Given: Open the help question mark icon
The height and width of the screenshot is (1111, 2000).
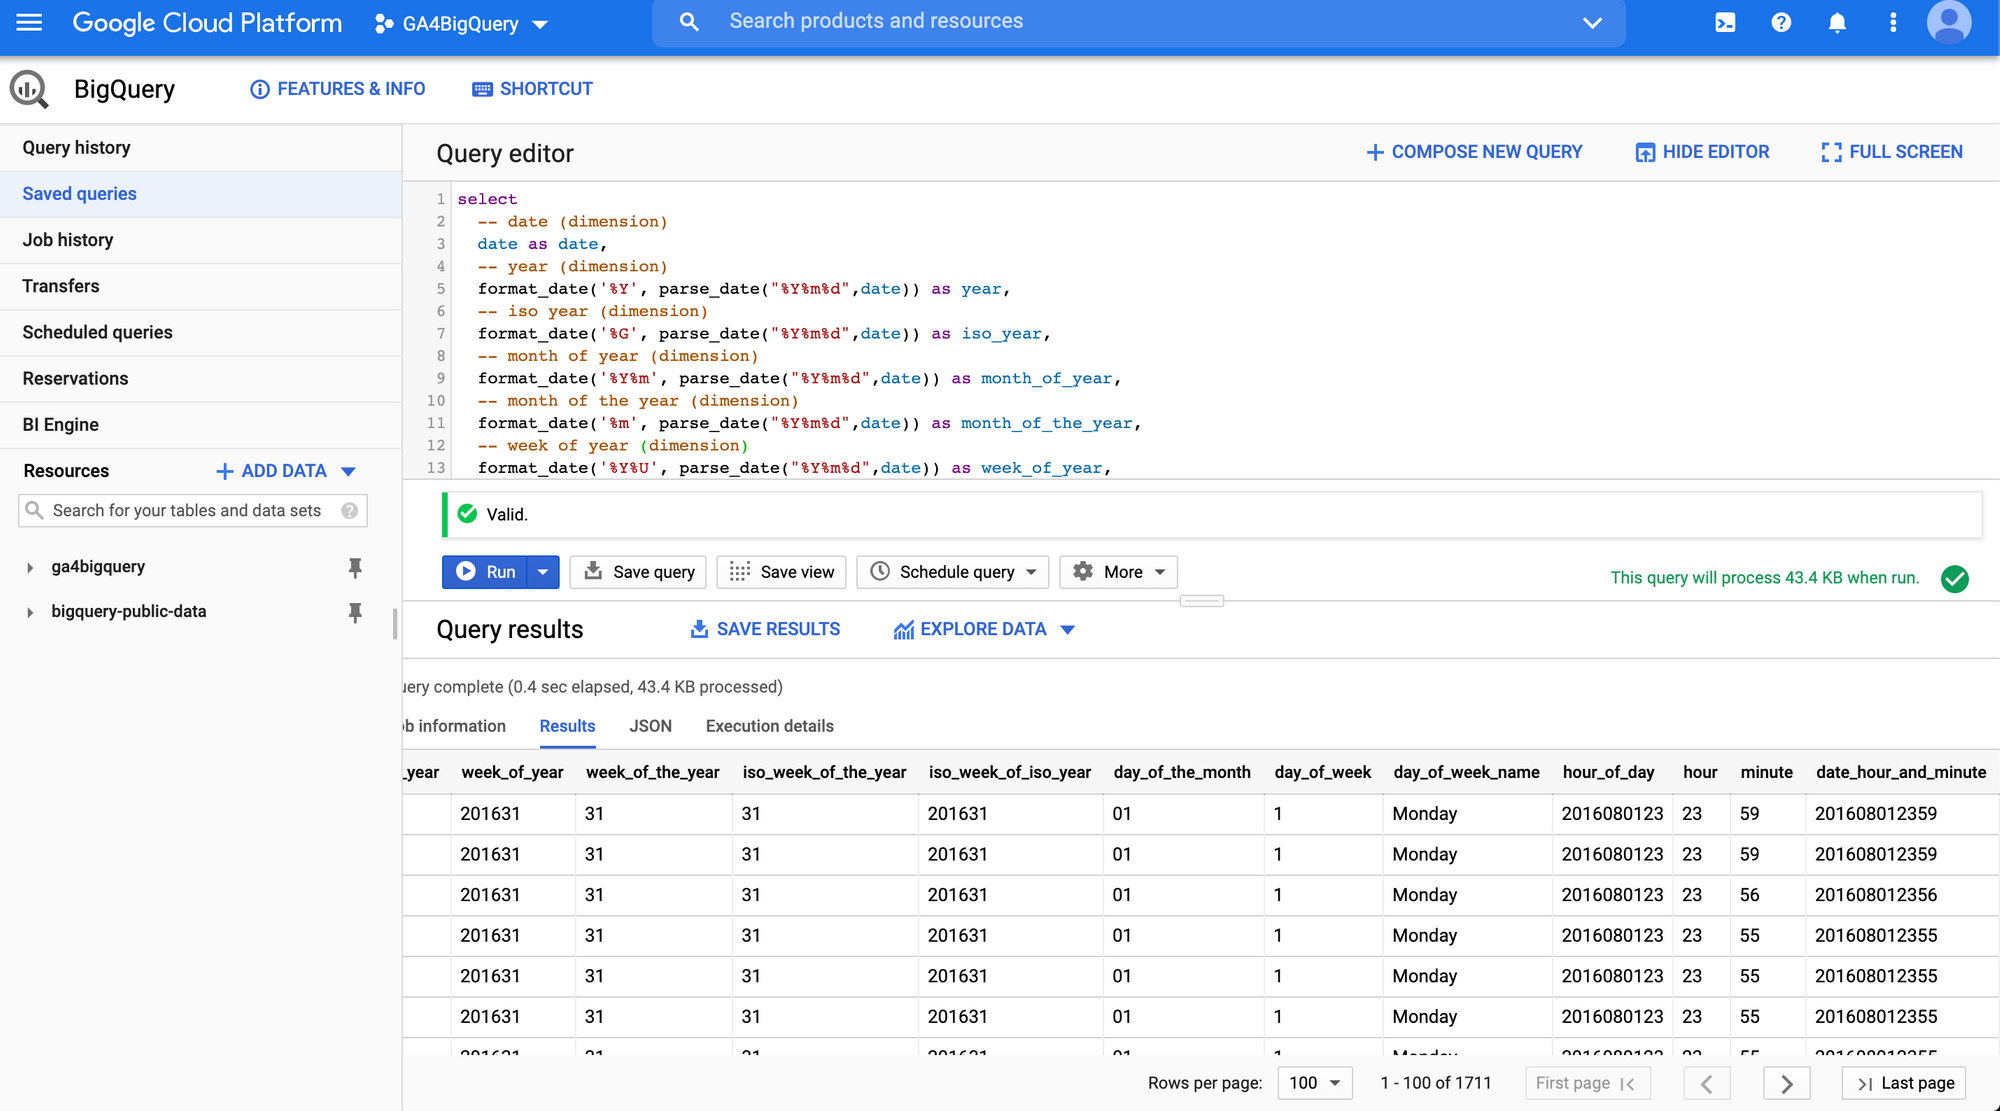Looking at the screenshot, I should coord(1781,22).
